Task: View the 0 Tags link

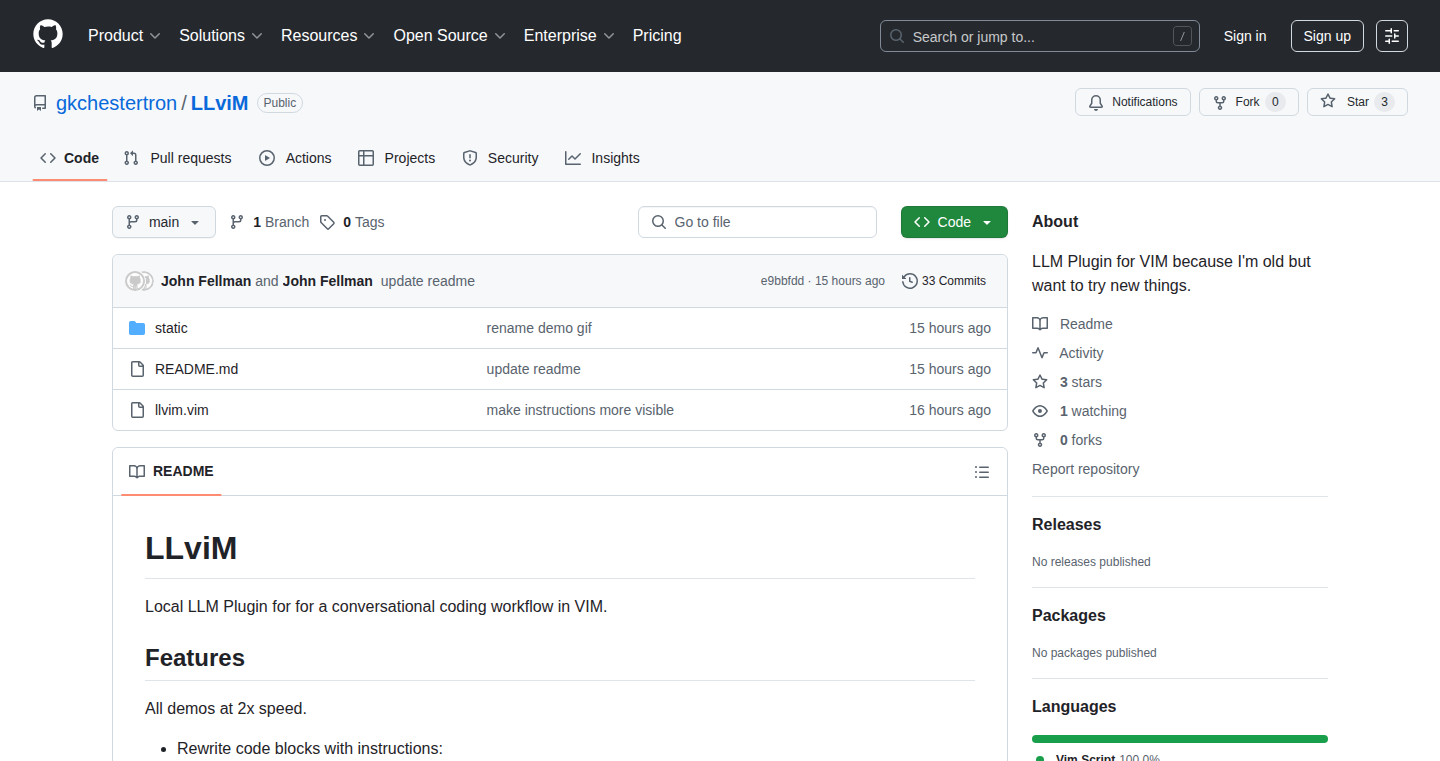Action: [352, 222]
